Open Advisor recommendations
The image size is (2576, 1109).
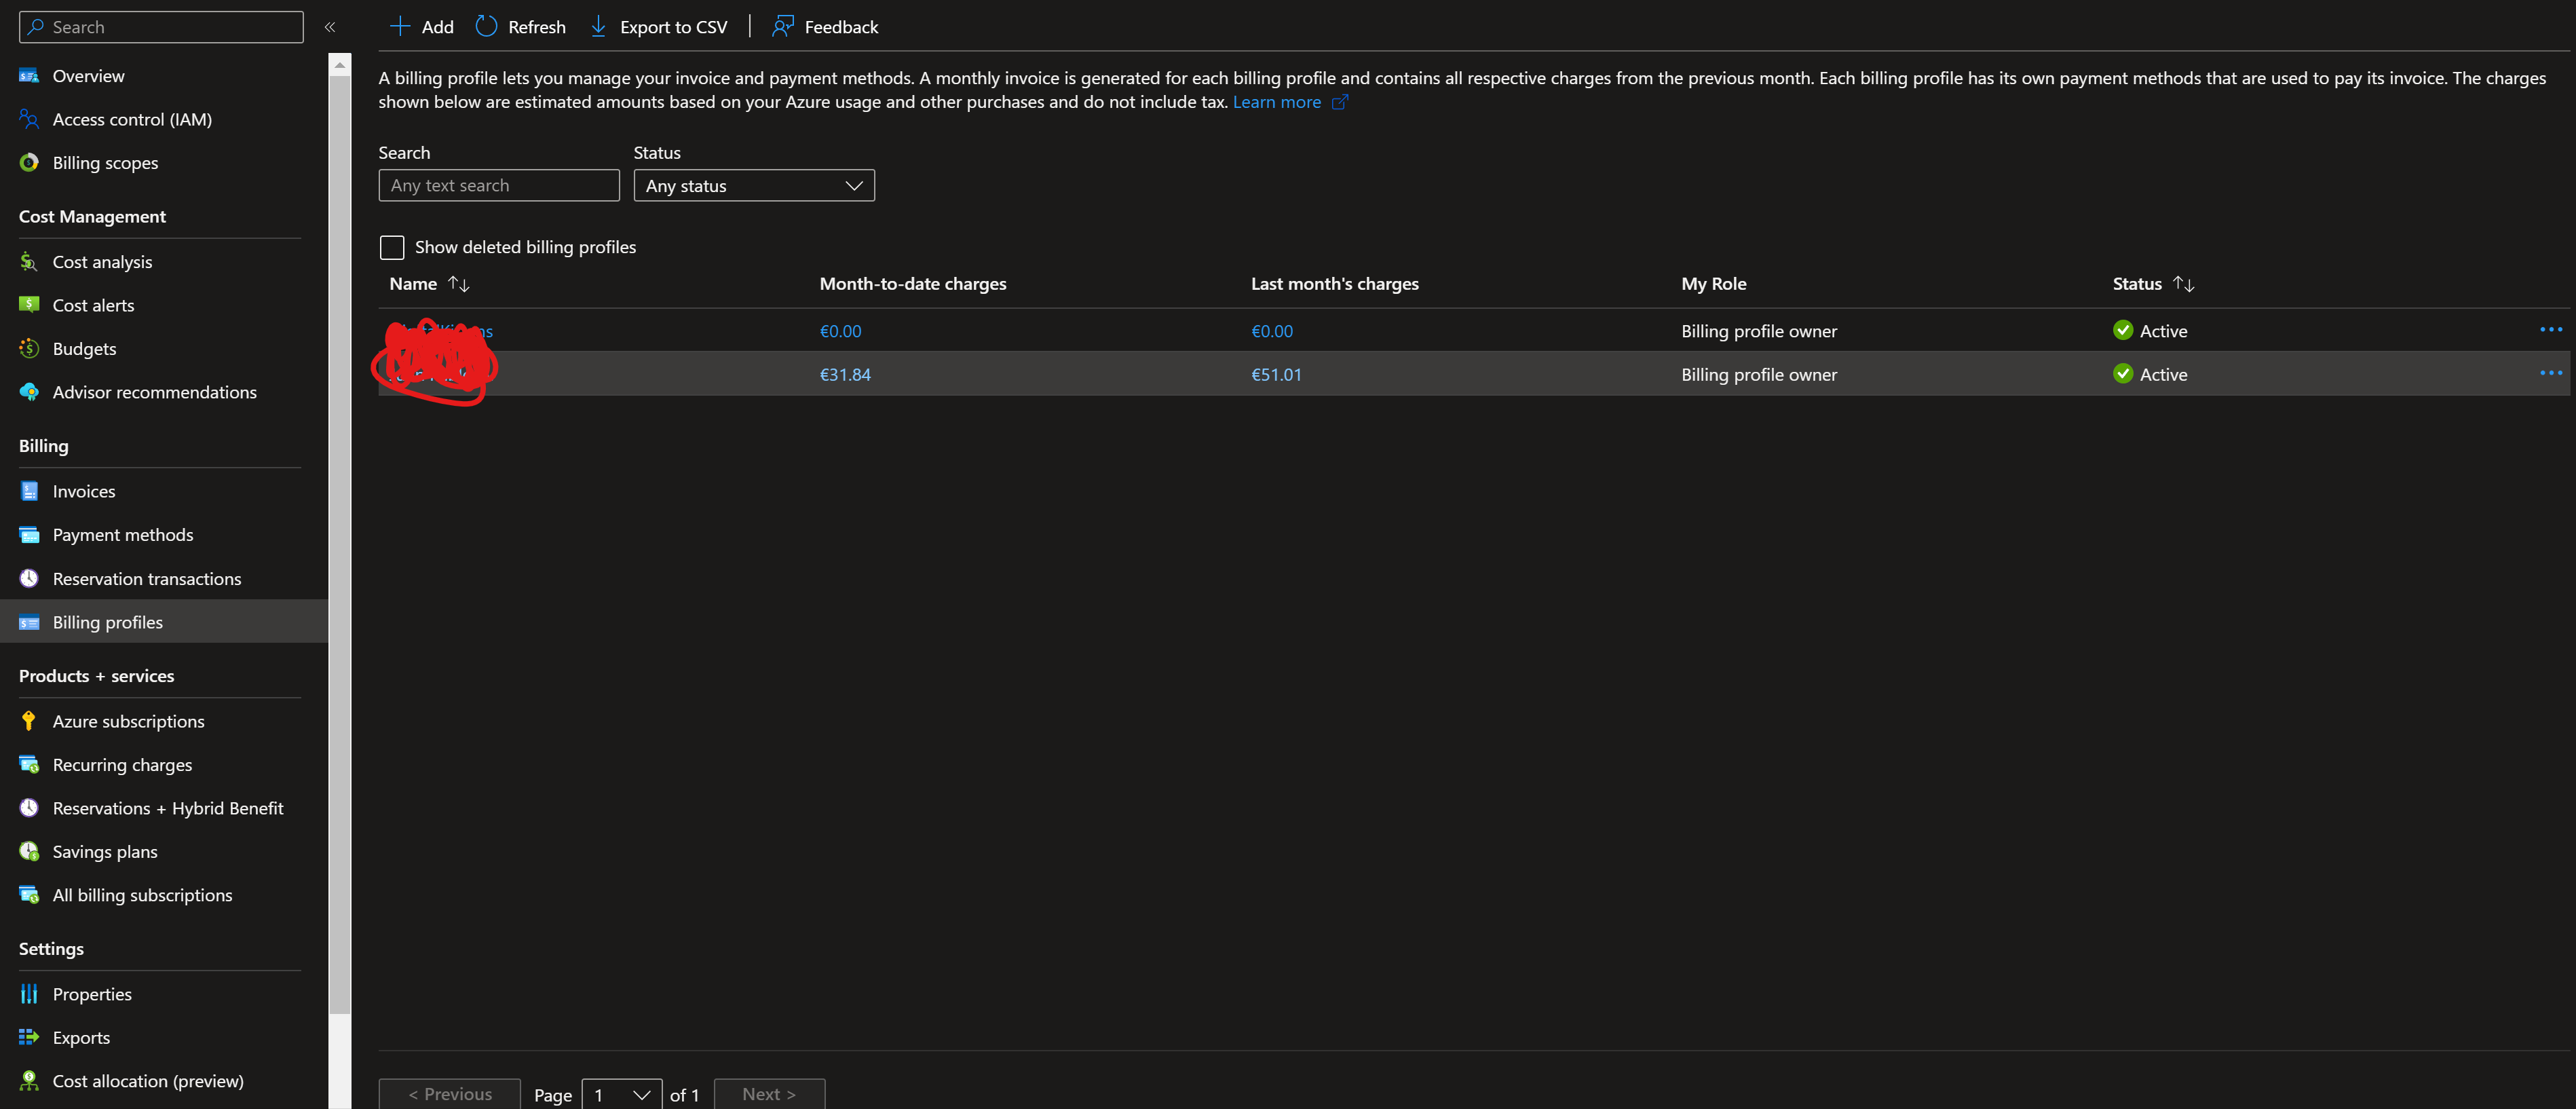pos(155,392)
